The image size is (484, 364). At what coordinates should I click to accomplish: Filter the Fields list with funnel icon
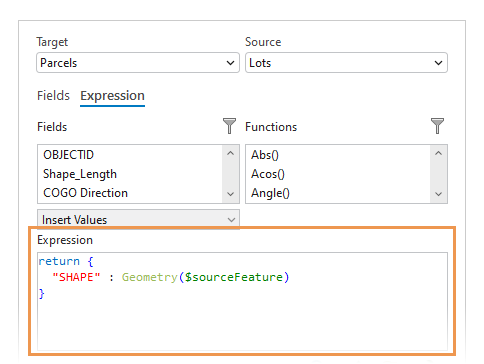(x=229, y=126)
